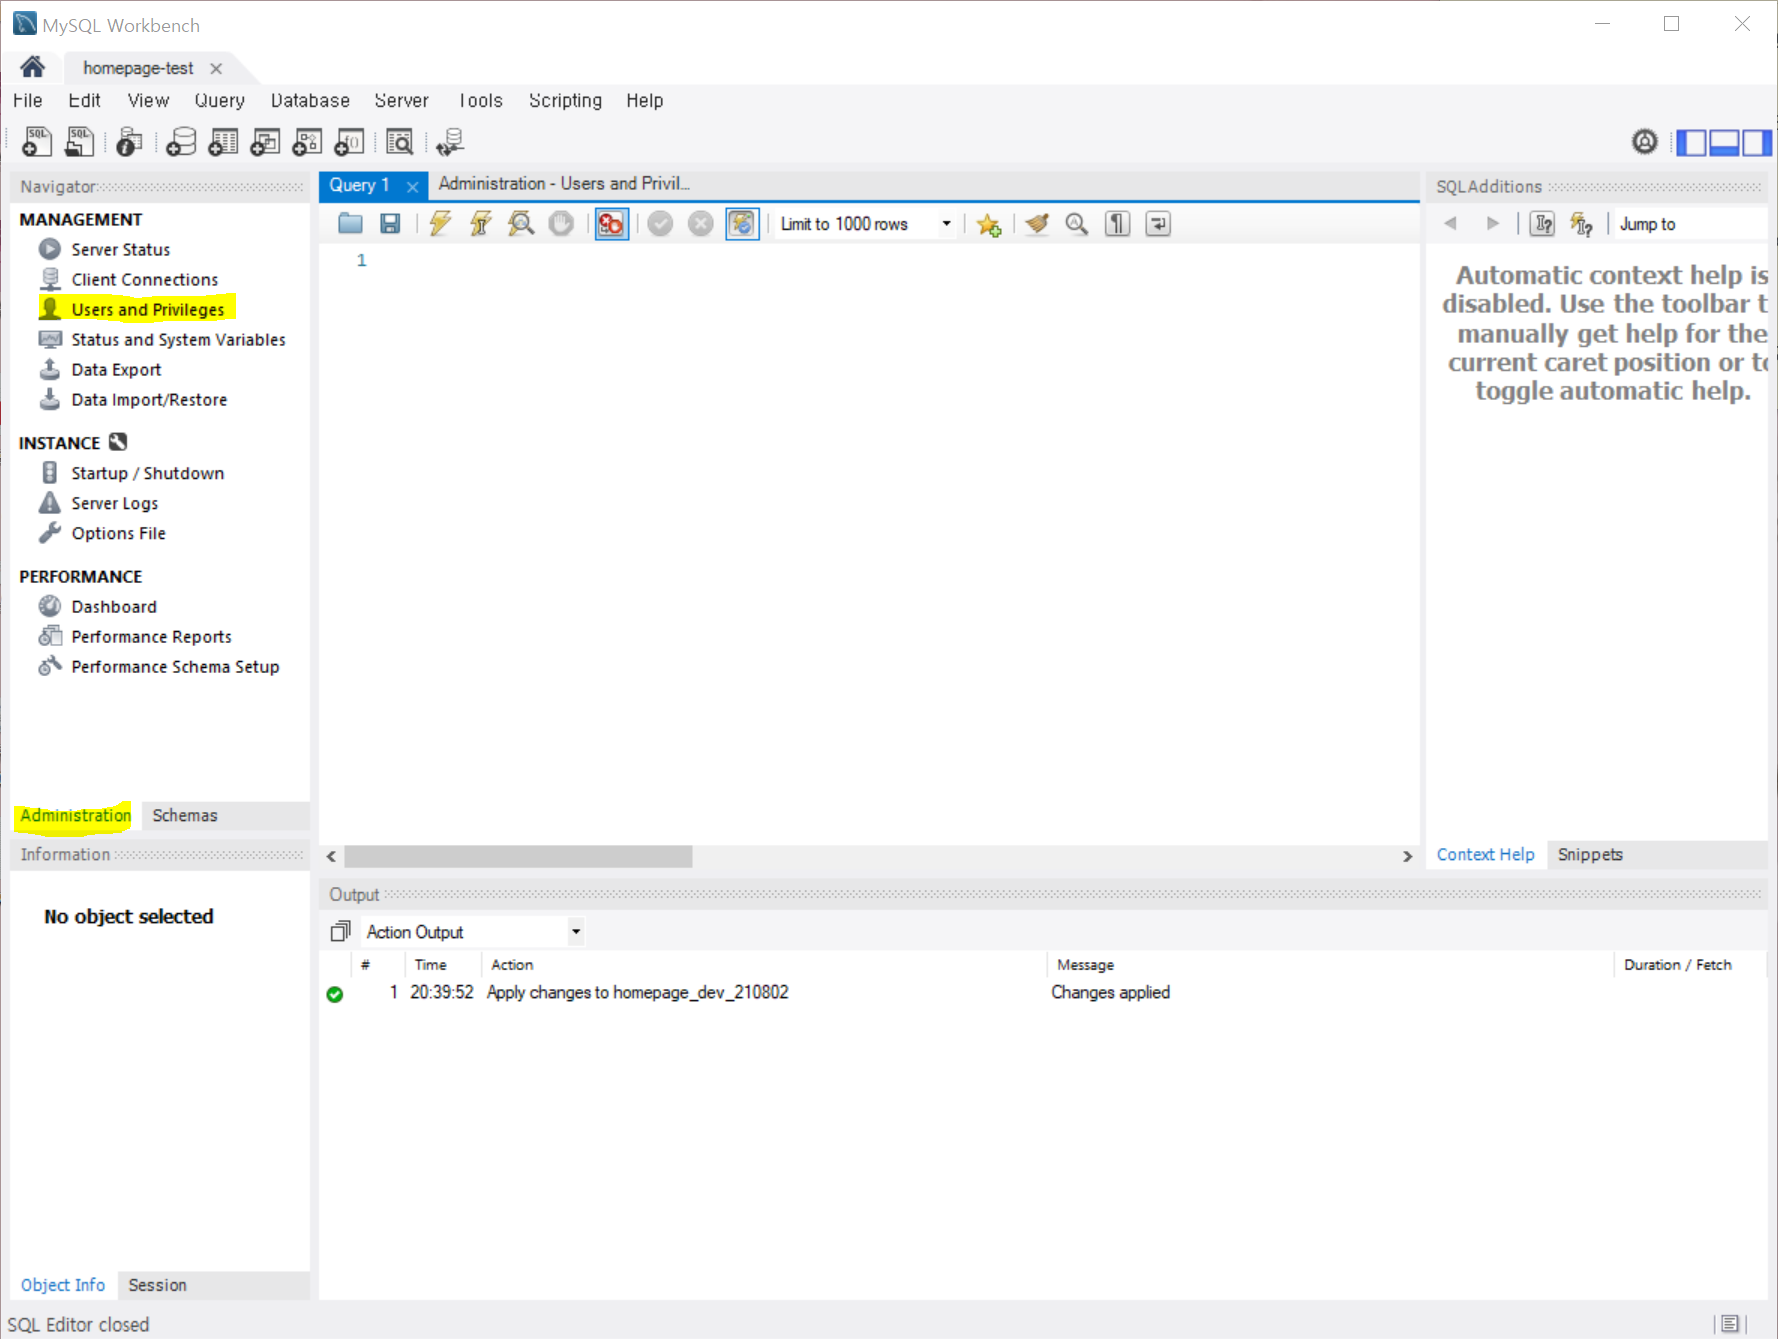Open Server Status page
The image size is (1778, 1339).
[120, 249]
